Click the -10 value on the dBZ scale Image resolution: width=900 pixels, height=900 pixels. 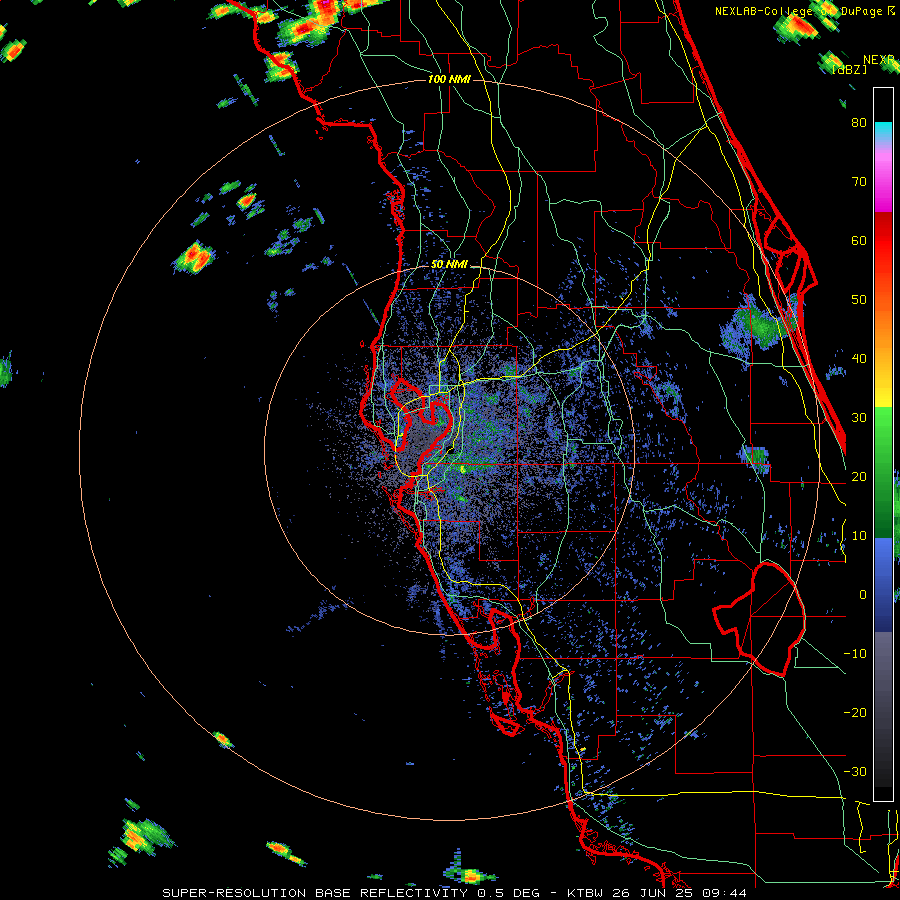855,654
